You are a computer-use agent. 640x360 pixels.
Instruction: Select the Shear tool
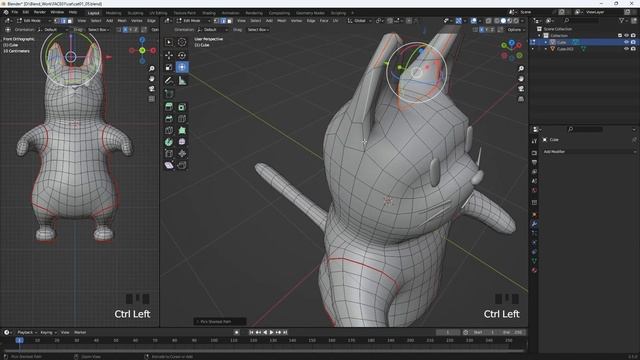tap(169, 165)
